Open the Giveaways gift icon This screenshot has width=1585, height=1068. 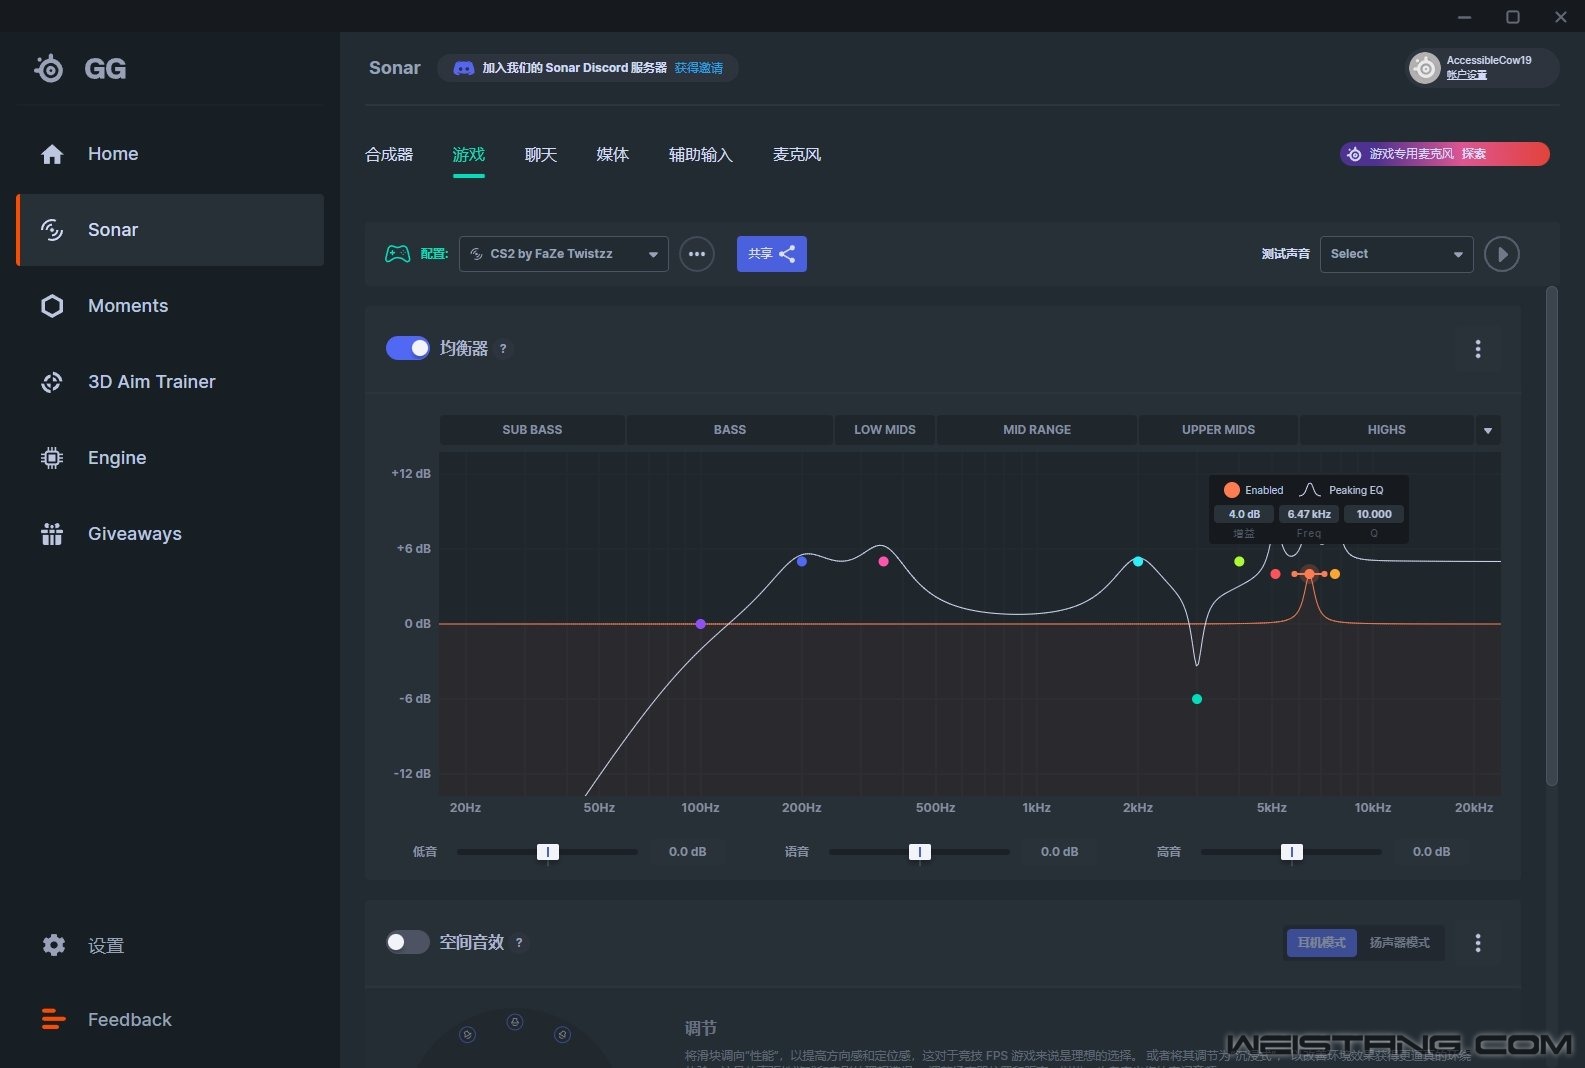point(52,534)
